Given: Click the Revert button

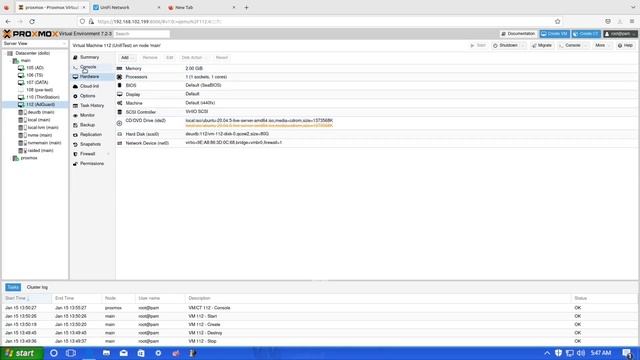Looking at the screenshot, I should 222,58.
